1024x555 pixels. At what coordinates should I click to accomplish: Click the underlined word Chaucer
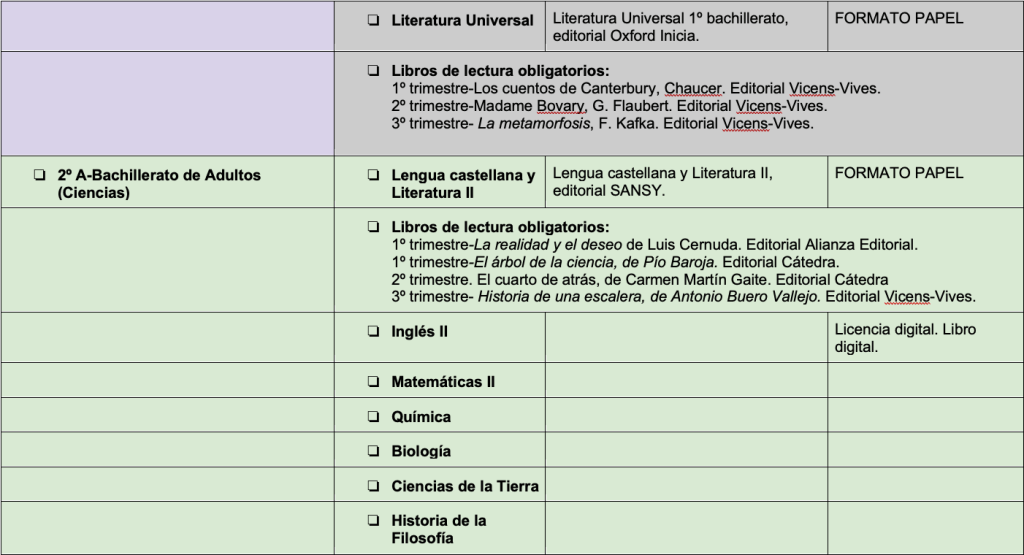click(x=693, y=88)
